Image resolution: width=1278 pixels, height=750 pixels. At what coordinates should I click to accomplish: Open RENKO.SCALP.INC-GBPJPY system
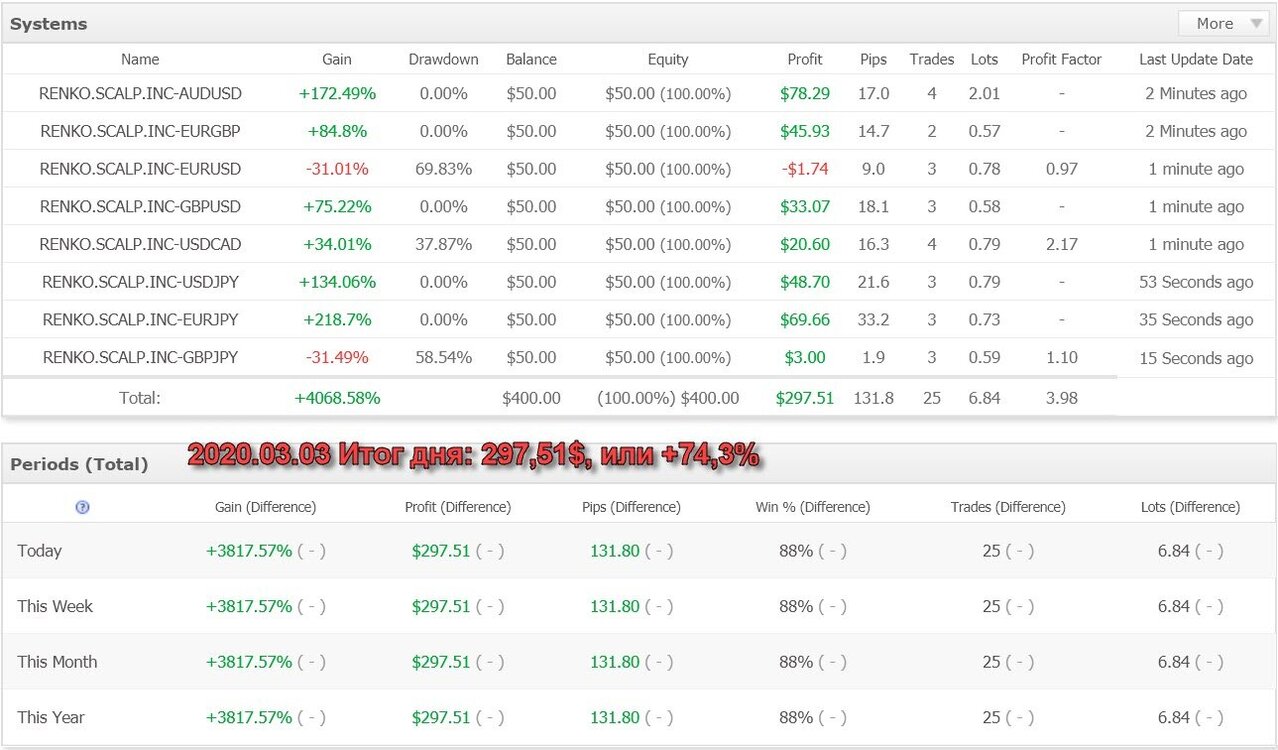140,357
